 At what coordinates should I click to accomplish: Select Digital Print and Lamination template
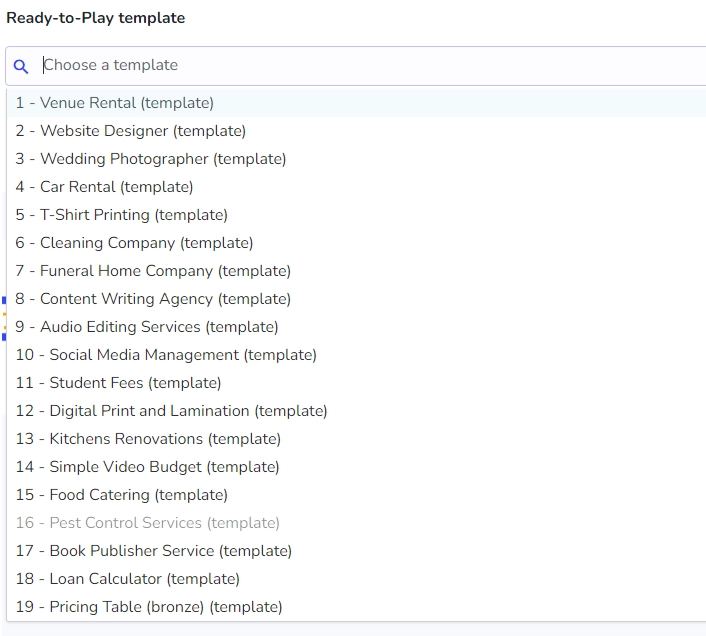coord(357,410)
